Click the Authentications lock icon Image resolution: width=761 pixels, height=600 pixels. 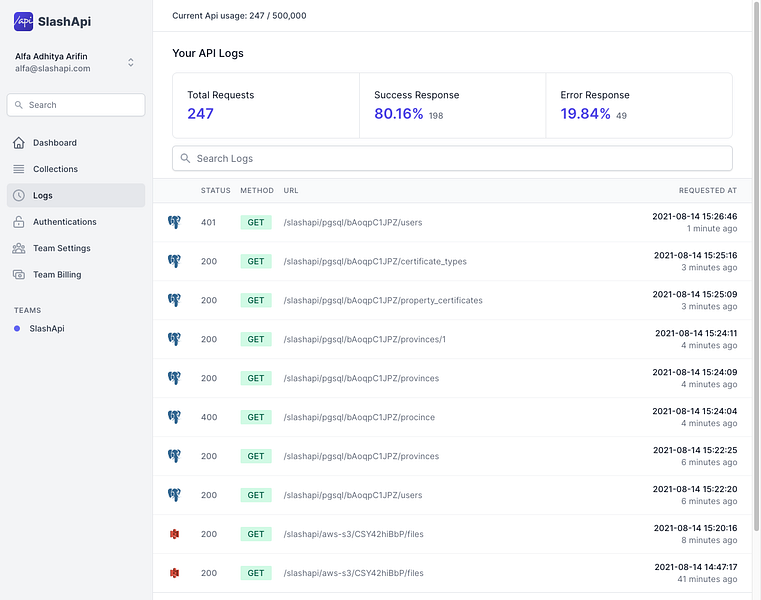(19, 222)
